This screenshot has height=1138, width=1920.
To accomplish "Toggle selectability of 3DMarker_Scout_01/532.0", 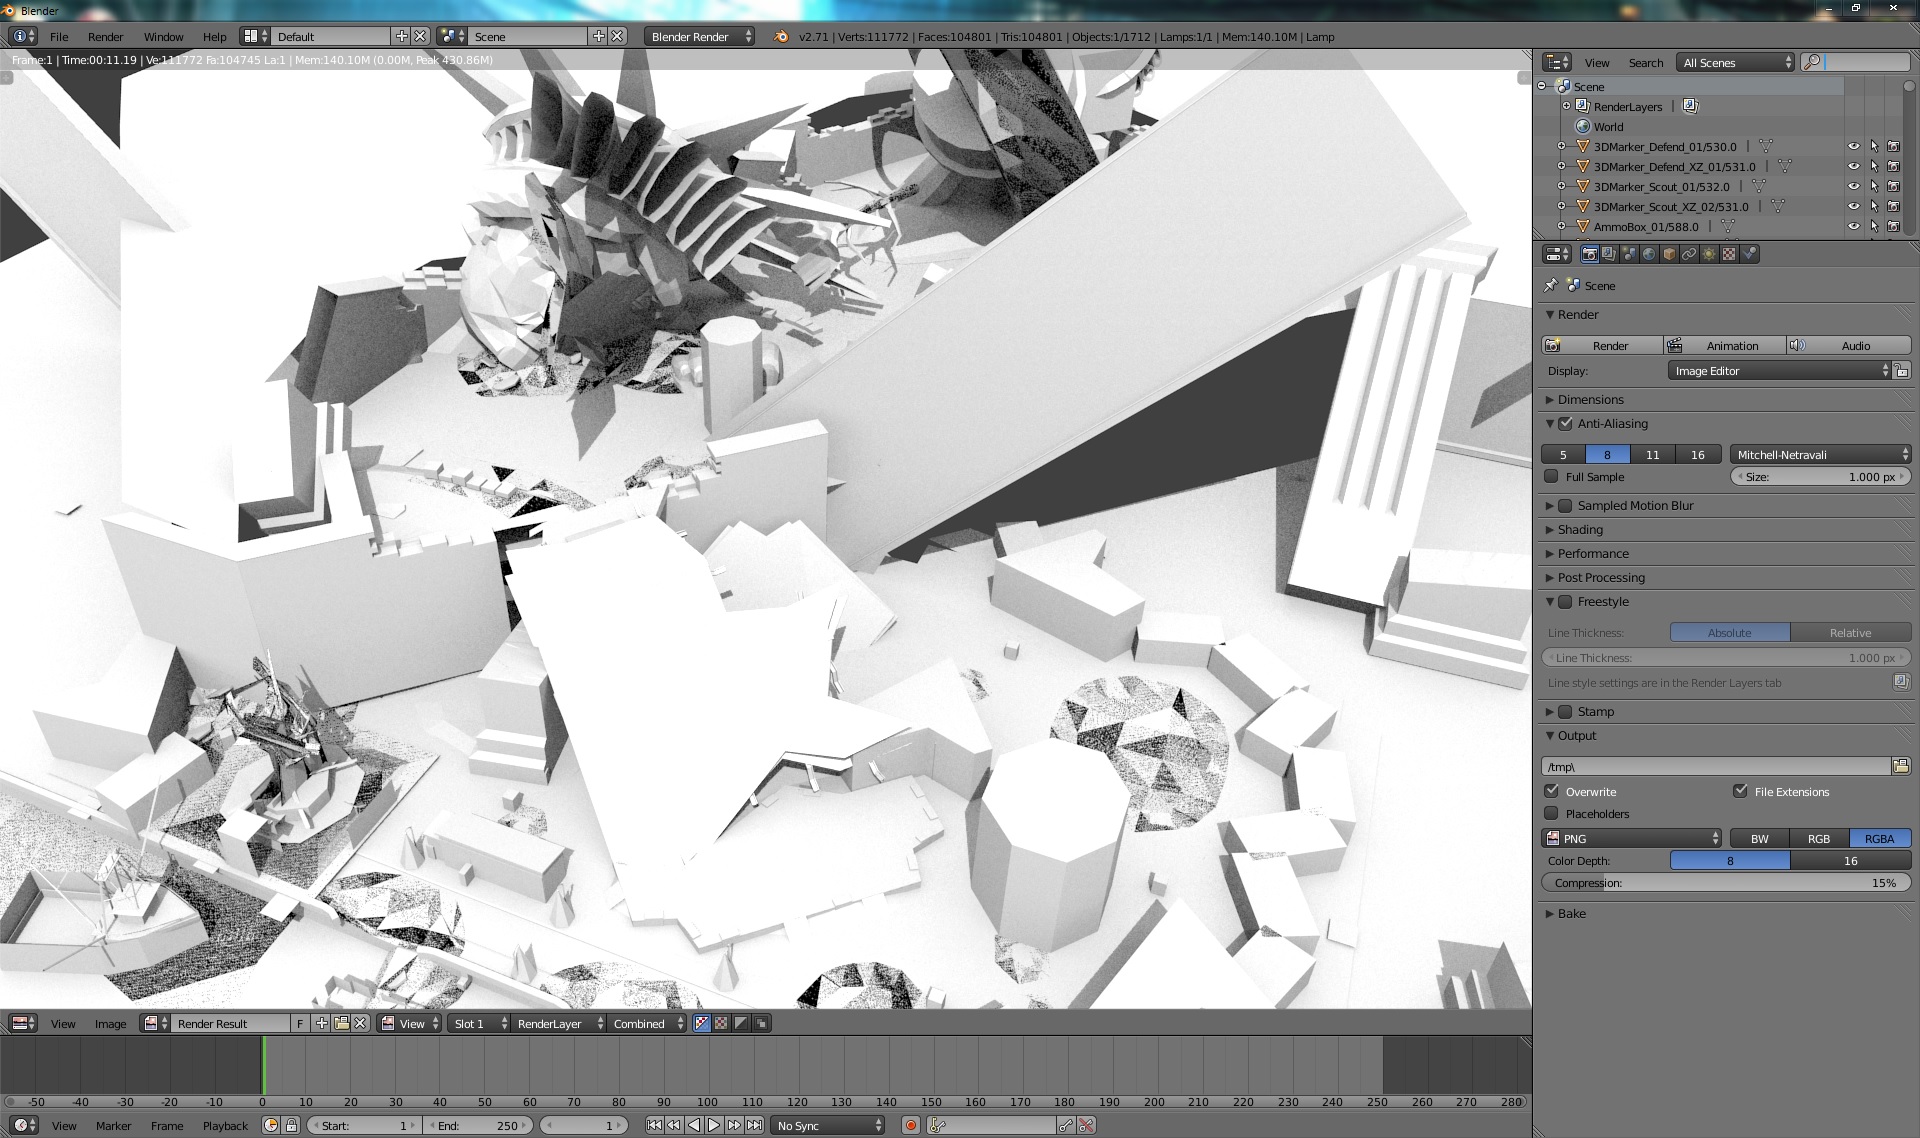I will [1874, 186].
